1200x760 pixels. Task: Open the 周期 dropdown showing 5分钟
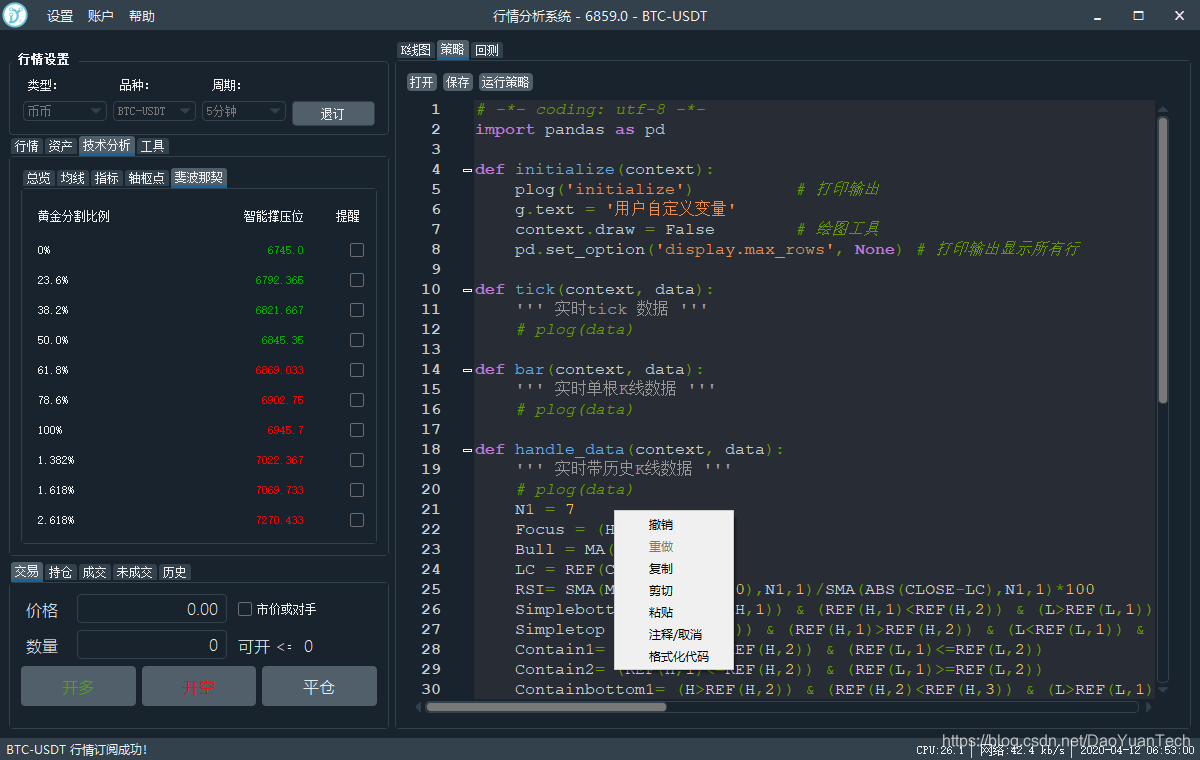pyautogui.click(x=243, y=111)
